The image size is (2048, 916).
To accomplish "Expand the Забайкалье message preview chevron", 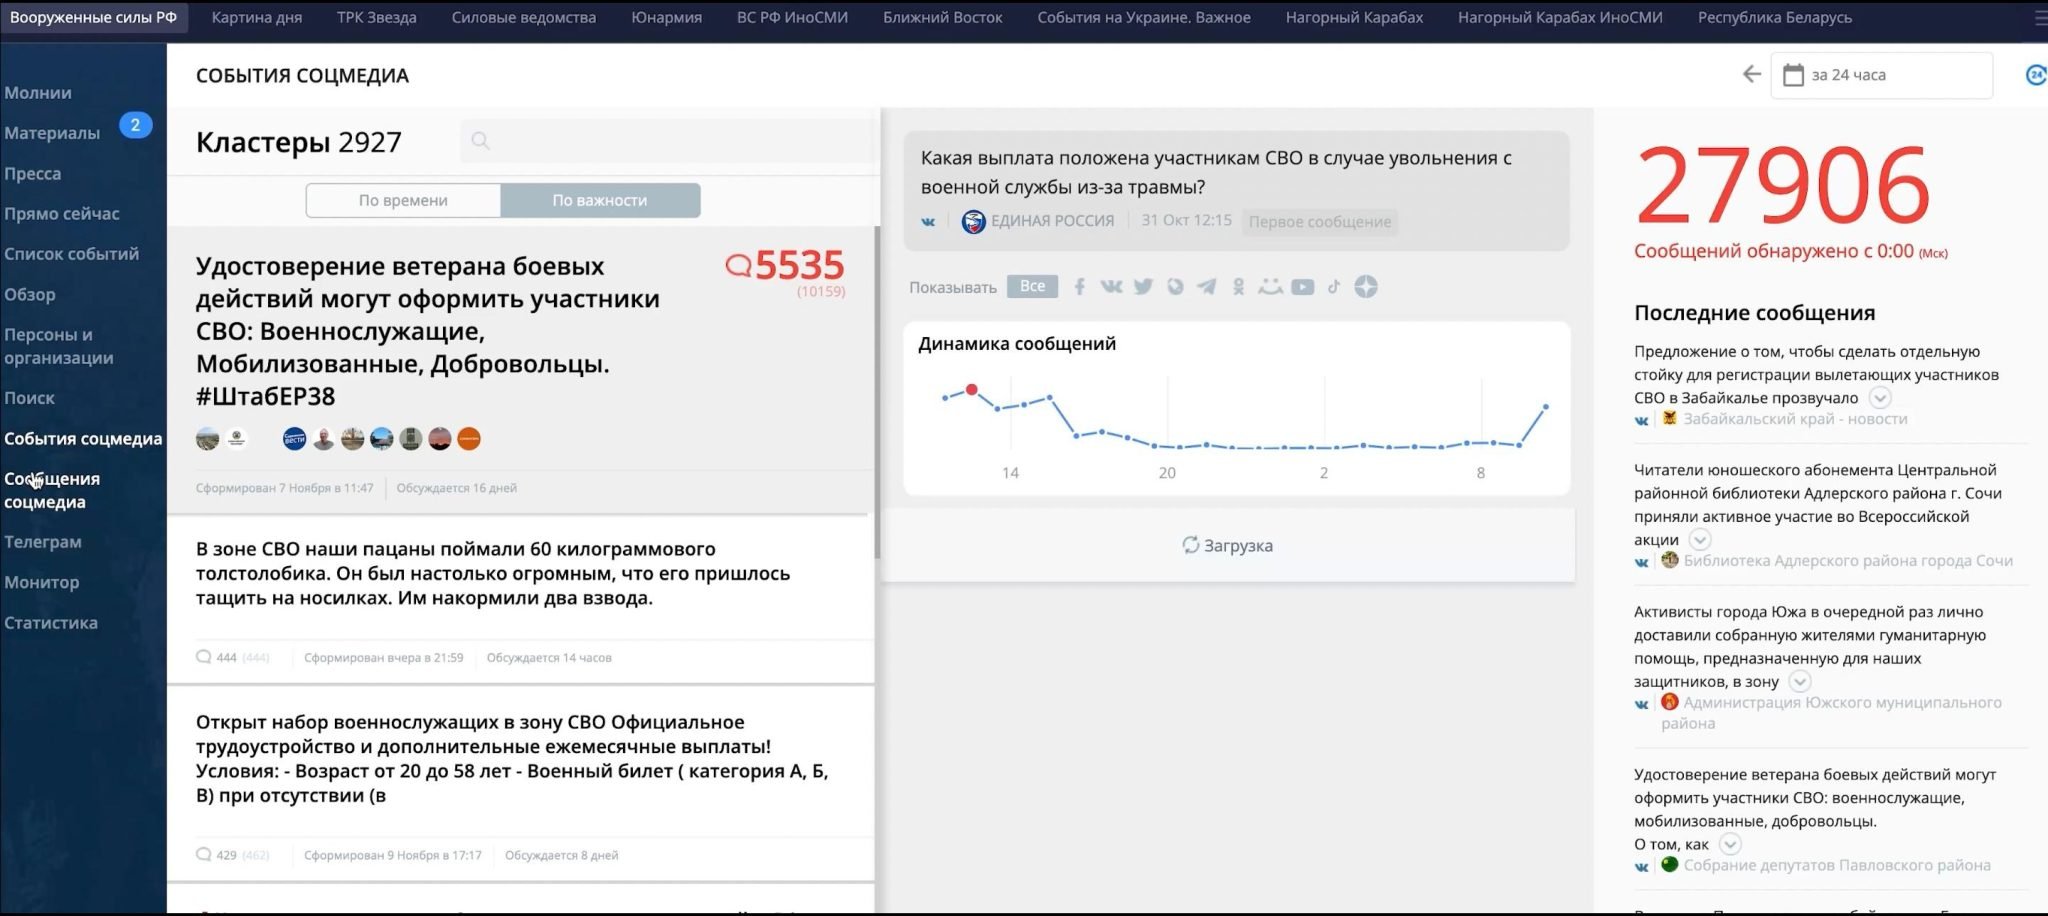I will click(1880, 398).
